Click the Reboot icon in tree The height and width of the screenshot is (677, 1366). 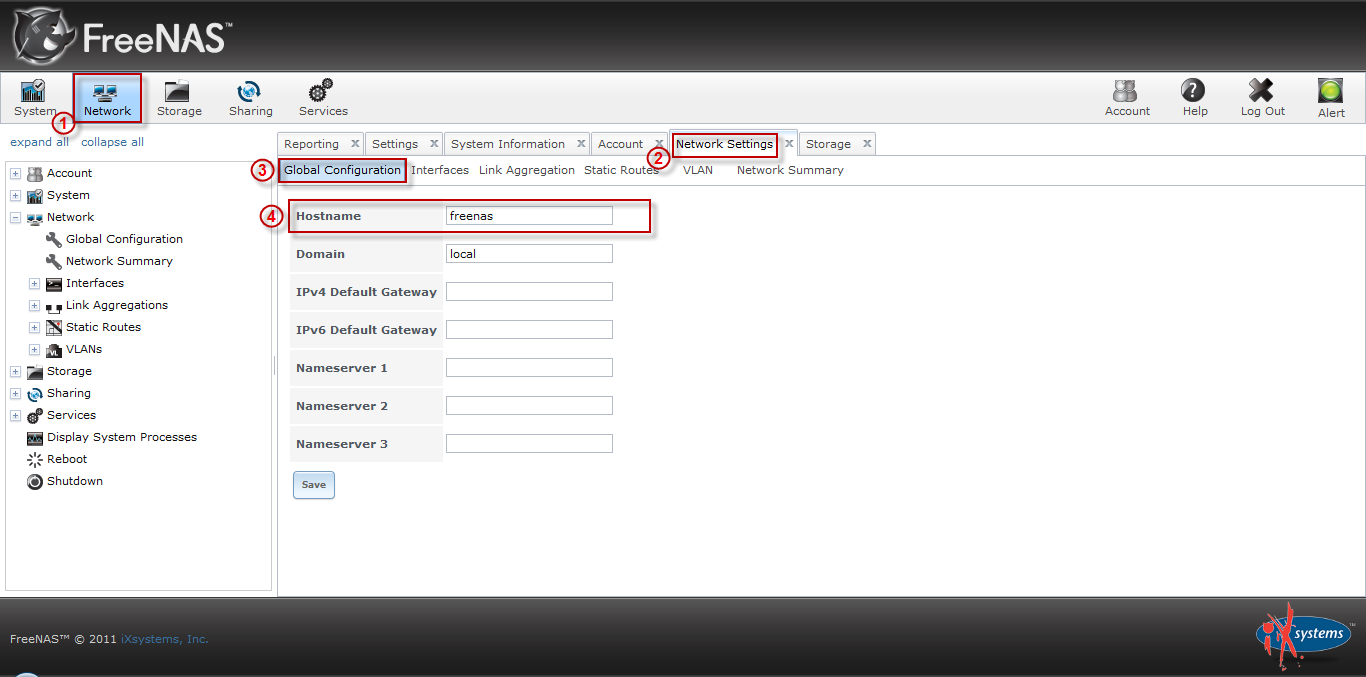click(35, 460)
